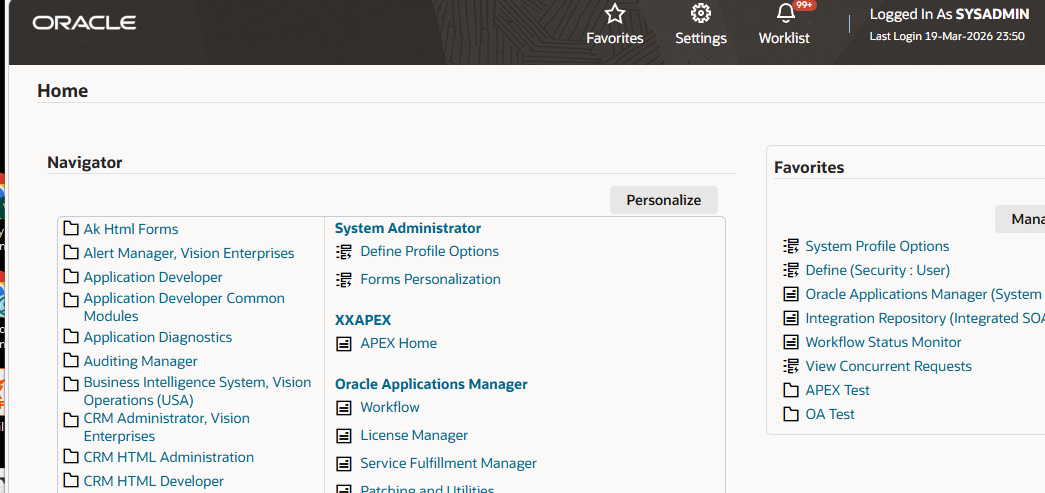This screenshot has width=1045, height=493.
Task: Click the XXAPEX heading
Action: 363,320
